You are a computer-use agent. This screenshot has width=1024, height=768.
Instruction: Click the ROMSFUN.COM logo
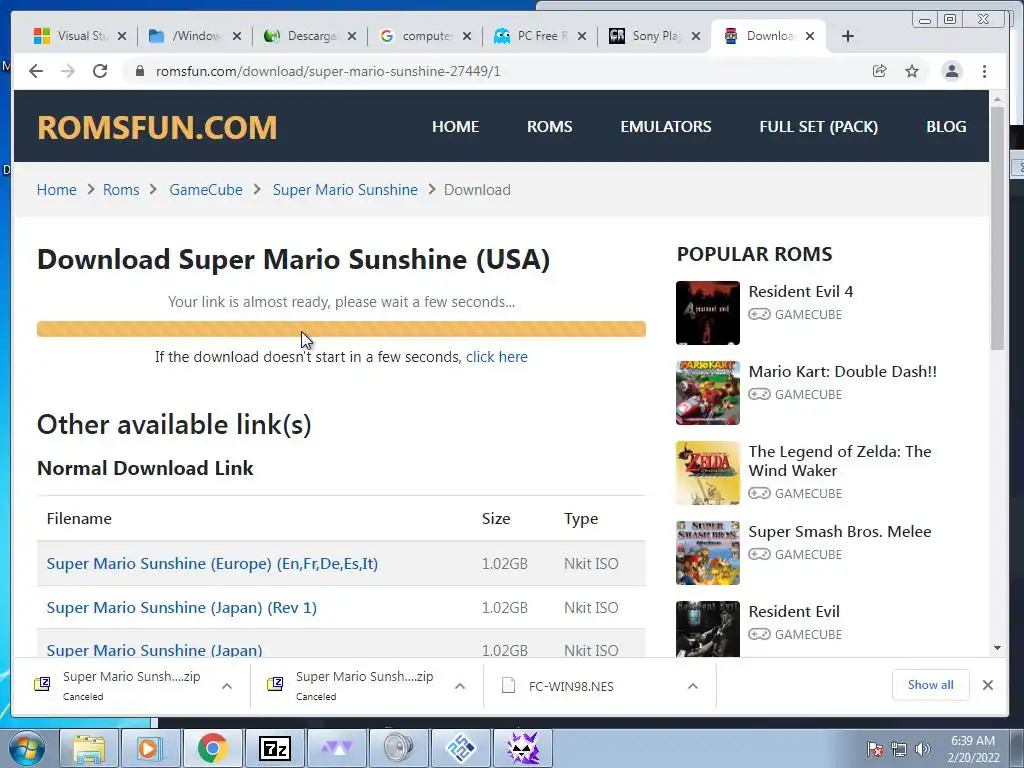pos(157,127)
